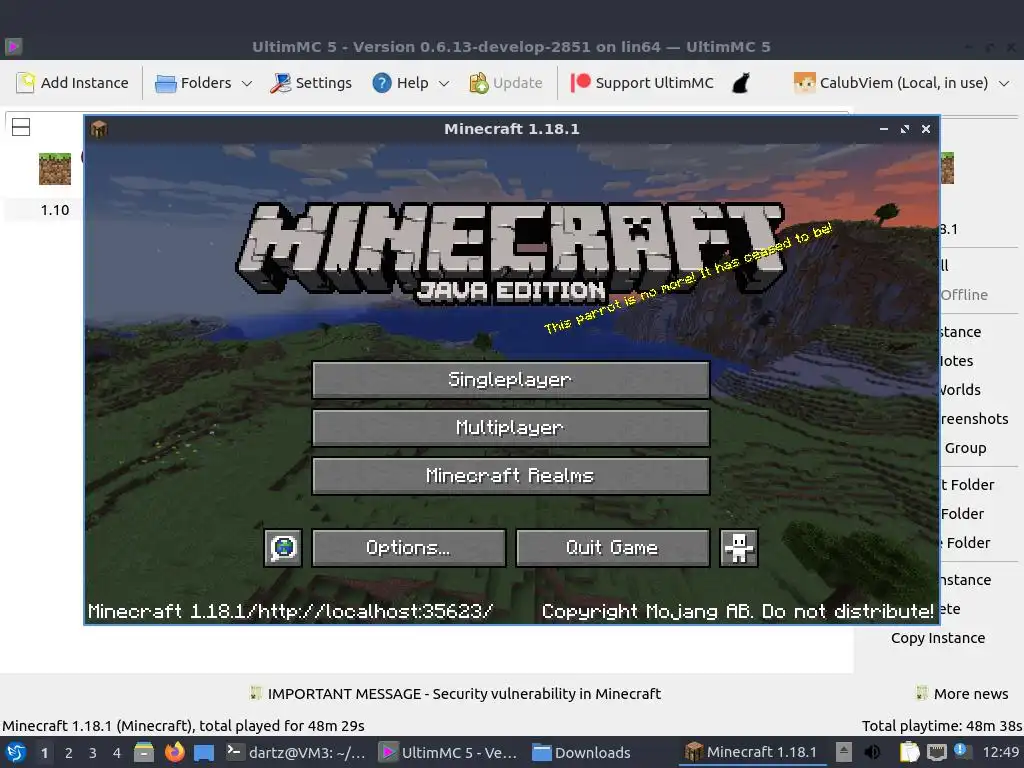Screen dimensions: 1024x768
Task: Click the show desktop taskbar icon
Action: tap(204, 753)
